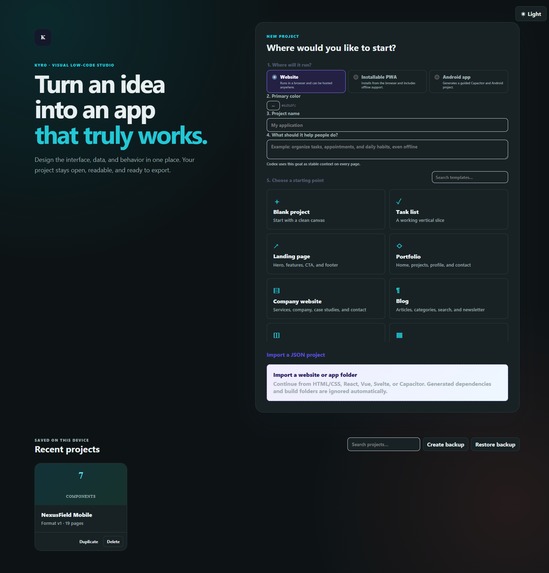
Task: Click the Restore backup button
Action: pyautogui.click(x=495, y=444)
